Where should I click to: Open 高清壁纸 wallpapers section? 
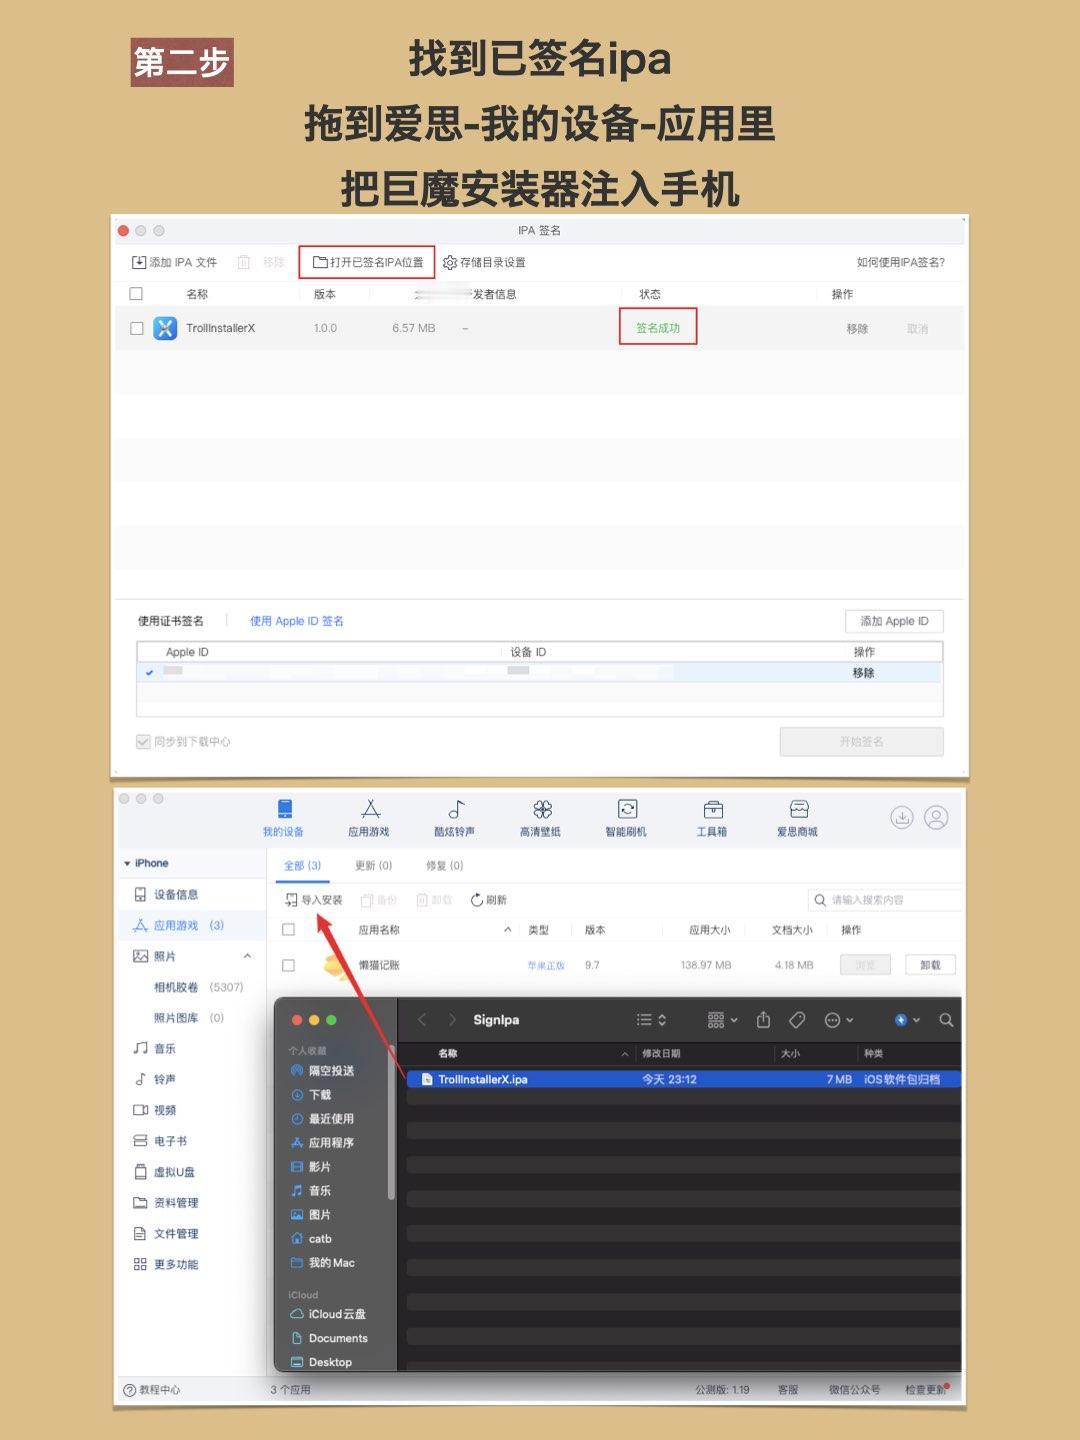coord(541,818)
